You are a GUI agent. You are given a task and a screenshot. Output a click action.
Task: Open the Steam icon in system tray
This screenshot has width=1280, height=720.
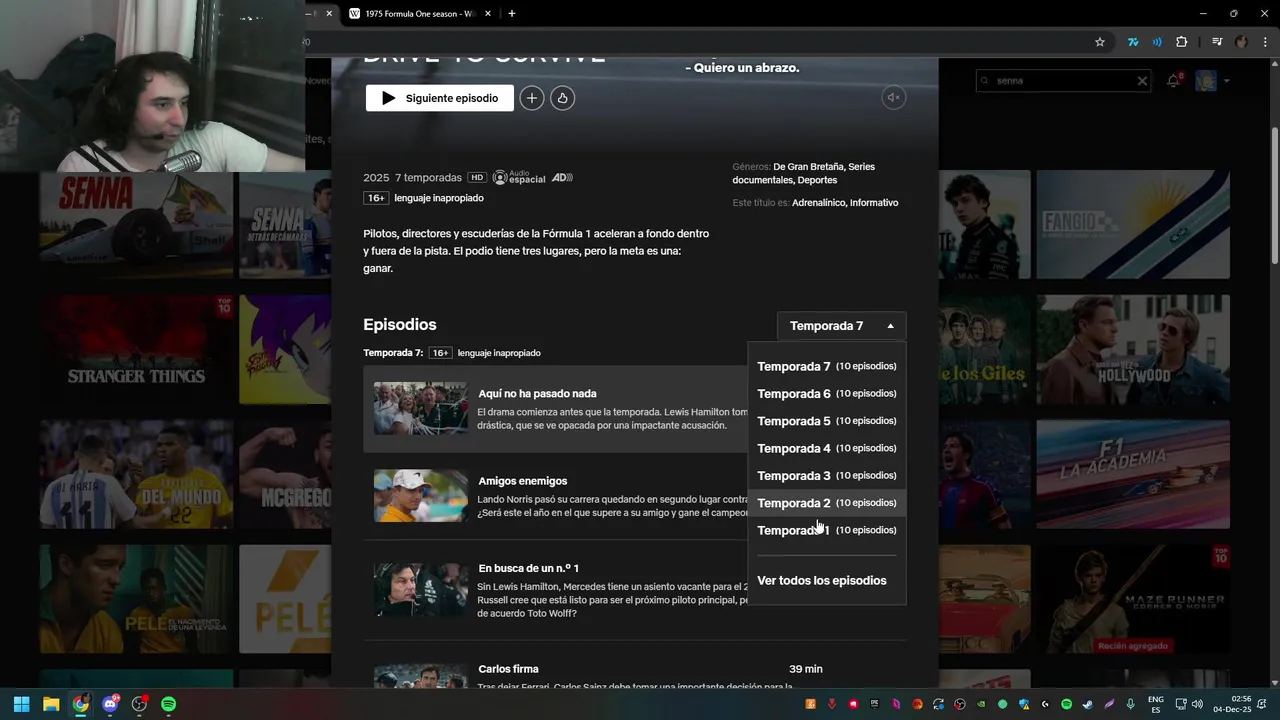1088,704
